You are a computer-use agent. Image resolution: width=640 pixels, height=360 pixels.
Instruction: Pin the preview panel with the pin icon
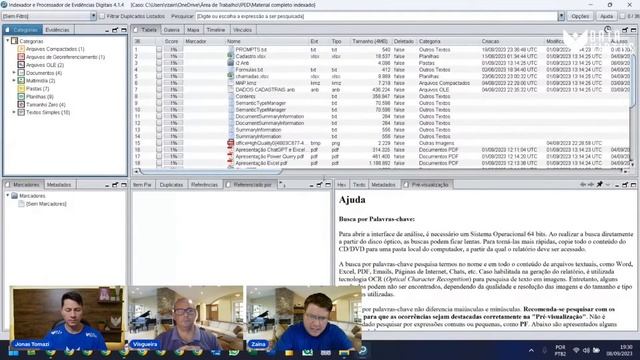tap(600, 184)
